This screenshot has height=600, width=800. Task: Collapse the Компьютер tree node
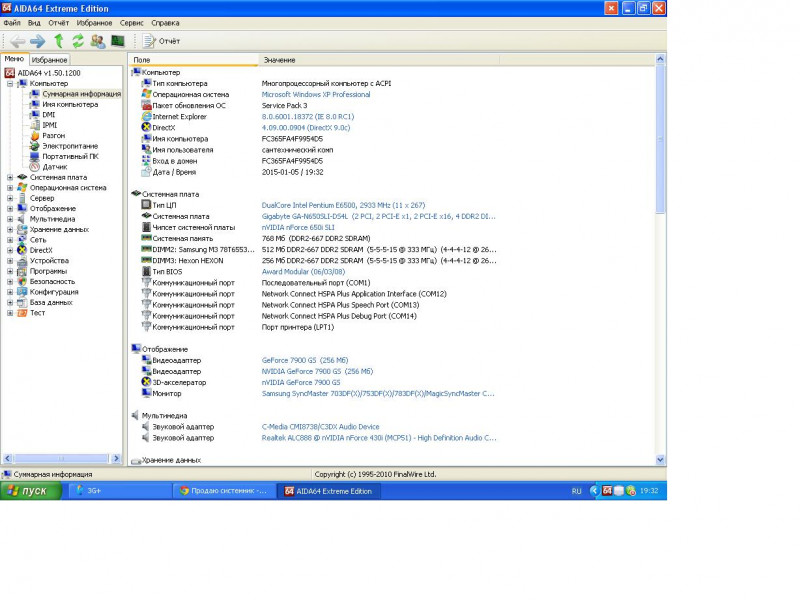click(x=10, y=84)
